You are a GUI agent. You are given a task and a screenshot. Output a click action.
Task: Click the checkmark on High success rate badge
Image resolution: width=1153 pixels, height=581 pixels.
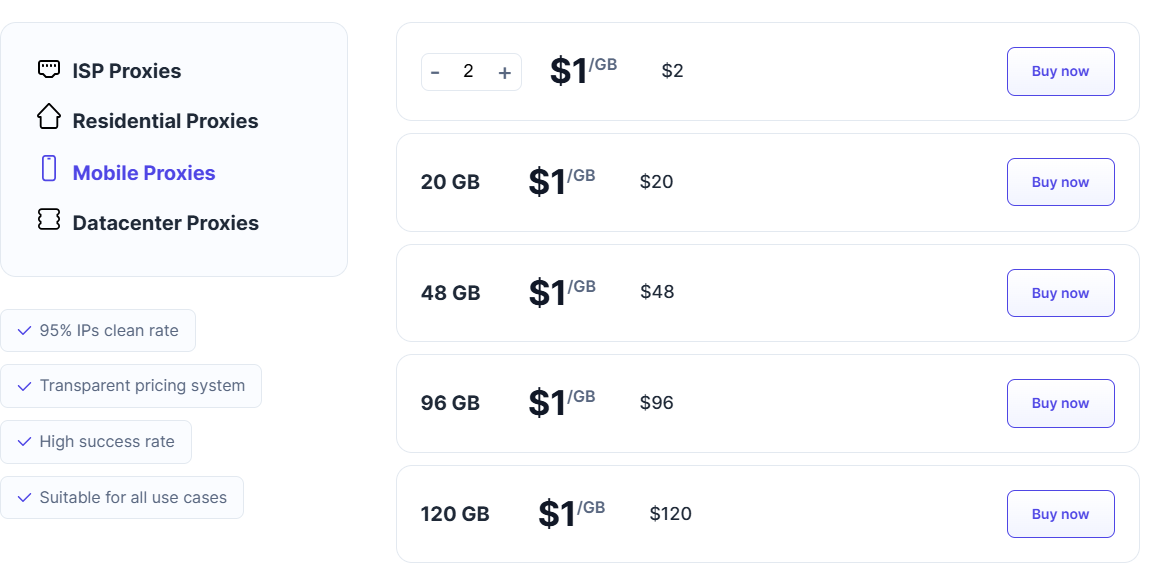tap(25, 441)
